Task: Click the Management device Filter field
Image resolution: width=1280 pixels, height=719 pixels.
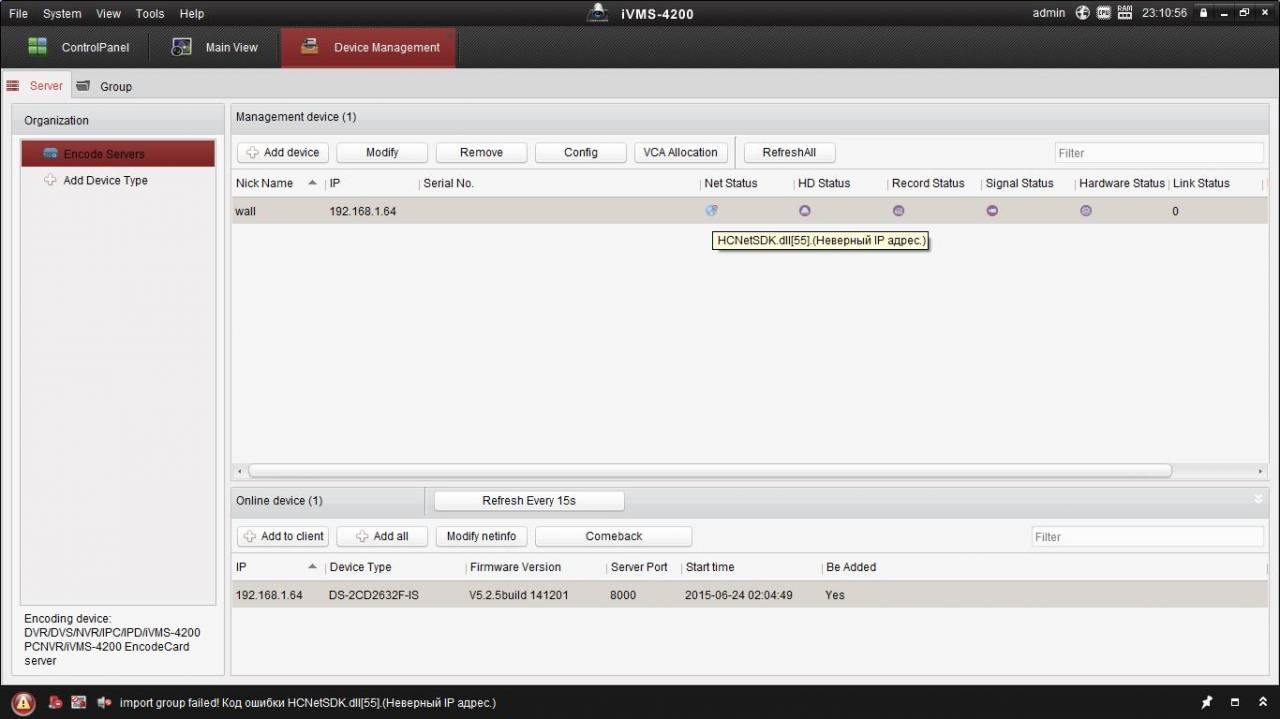Action: tap(1159, 153)
